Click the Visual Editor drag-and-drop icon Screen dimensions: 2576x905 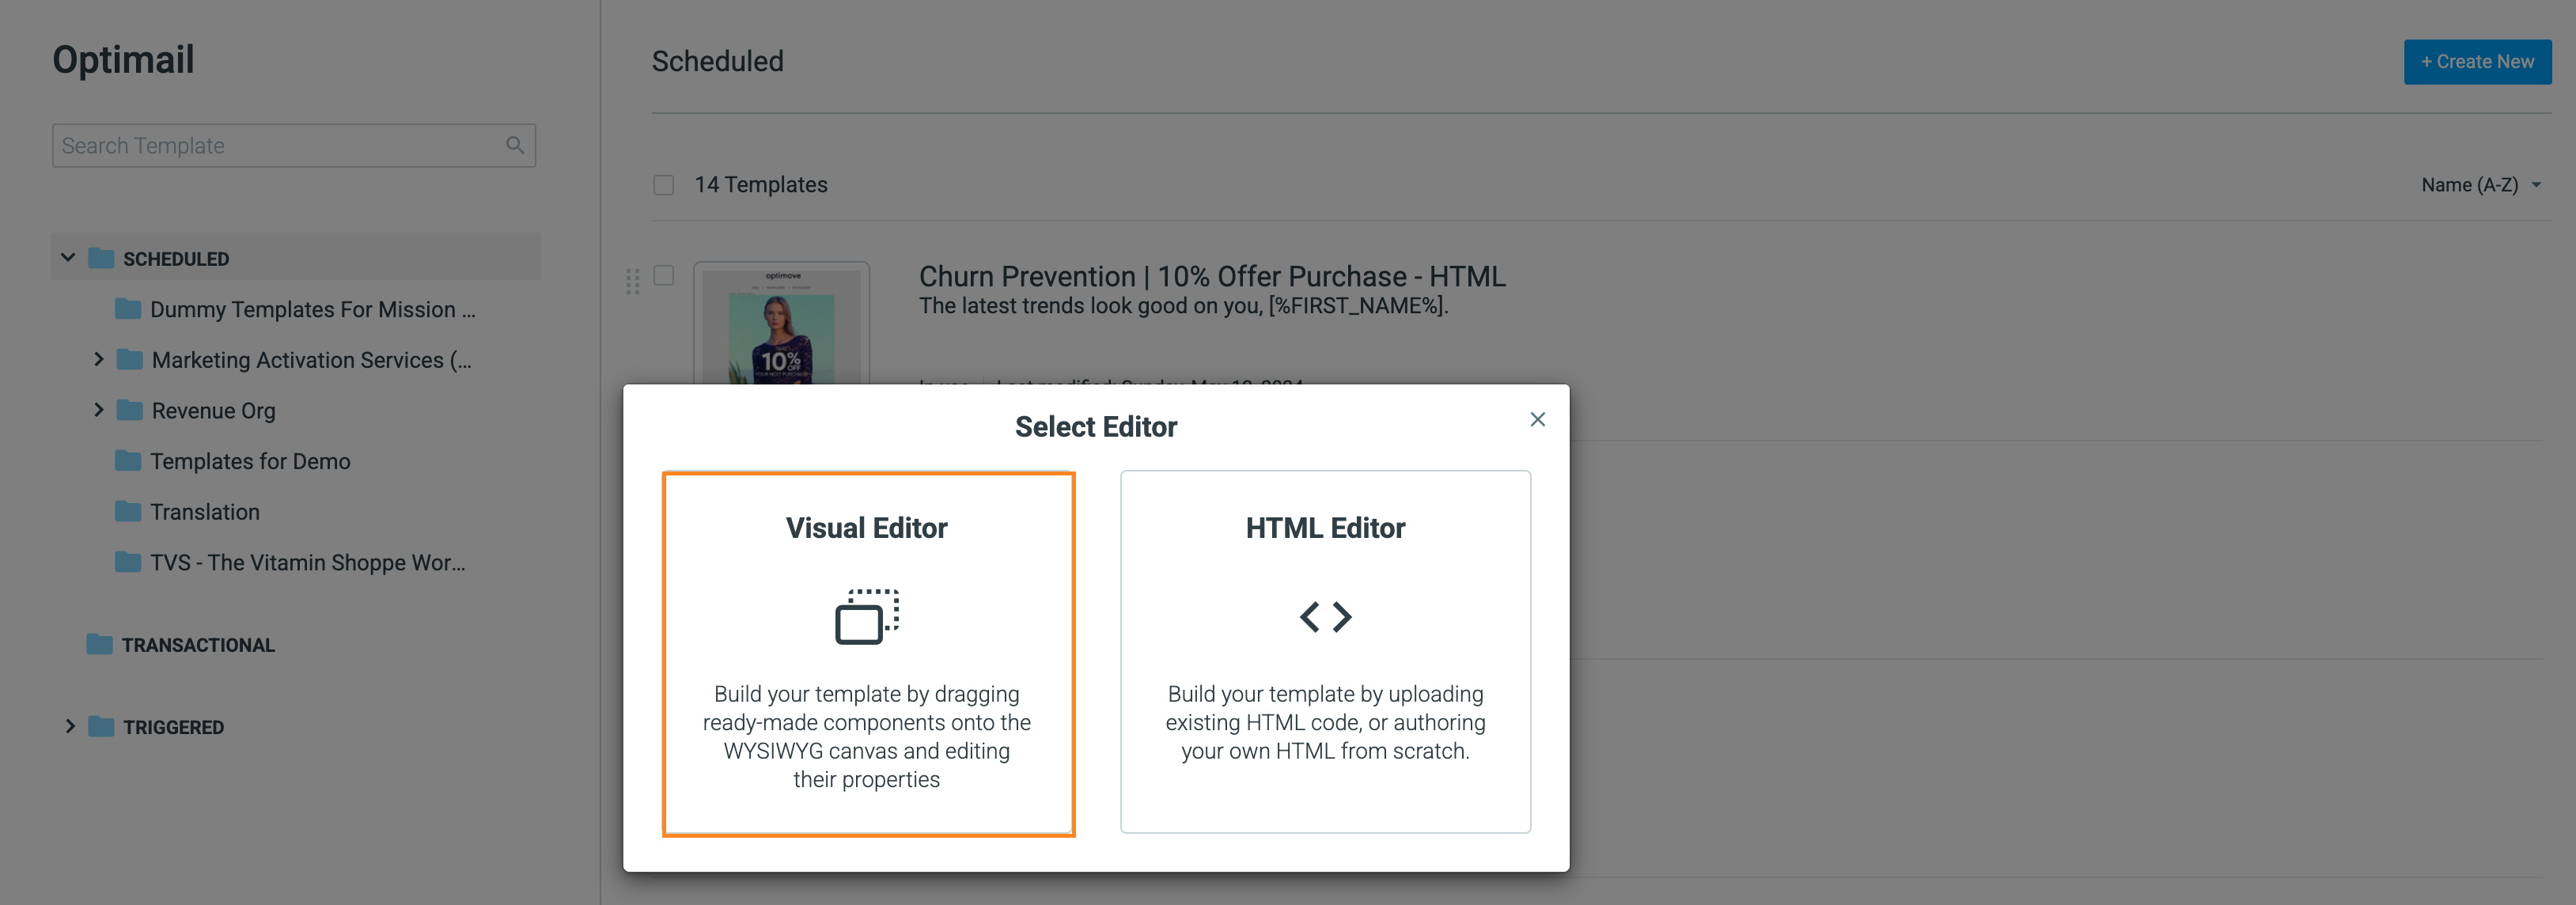(867, 616)
